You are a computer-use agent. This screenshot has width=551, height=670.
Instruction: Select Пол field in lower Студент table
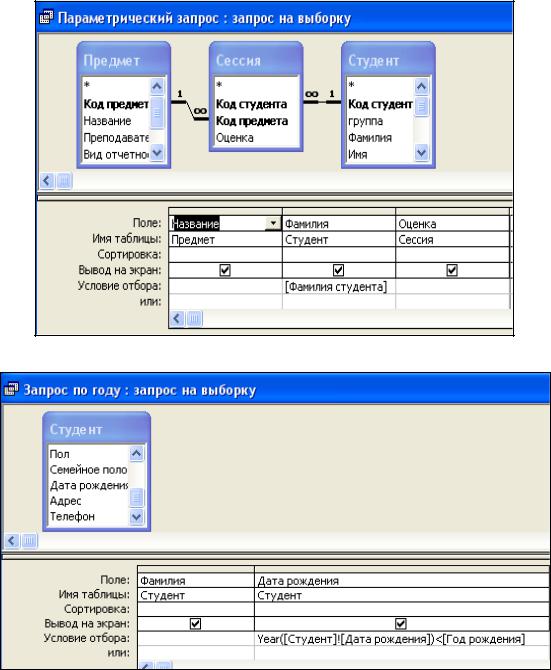[59, 454]
